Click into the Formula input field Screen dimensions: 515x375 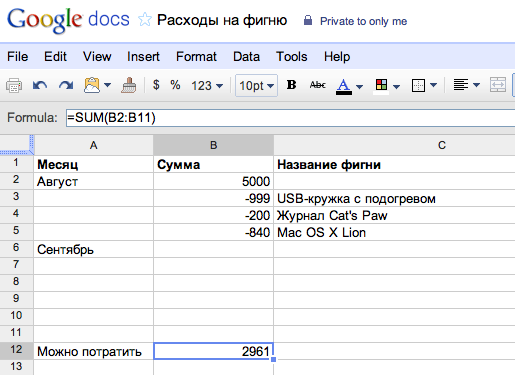tap(290, 118)
